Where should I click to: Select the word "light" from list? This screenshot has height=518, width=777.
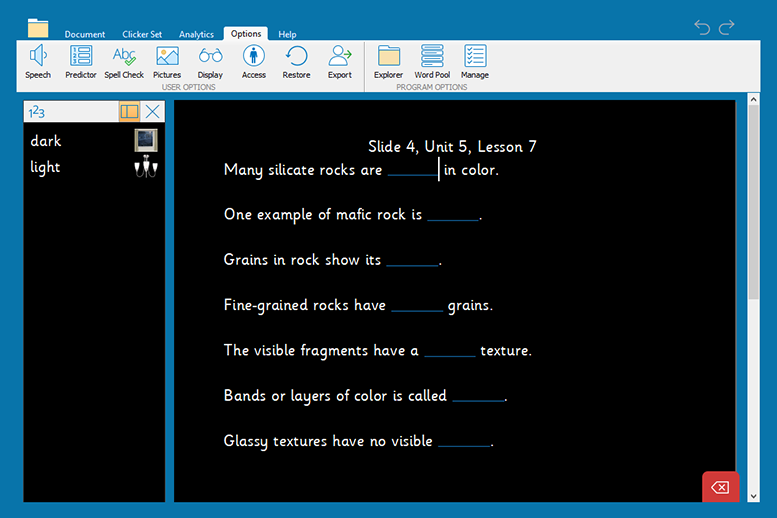tap(46, 168)
